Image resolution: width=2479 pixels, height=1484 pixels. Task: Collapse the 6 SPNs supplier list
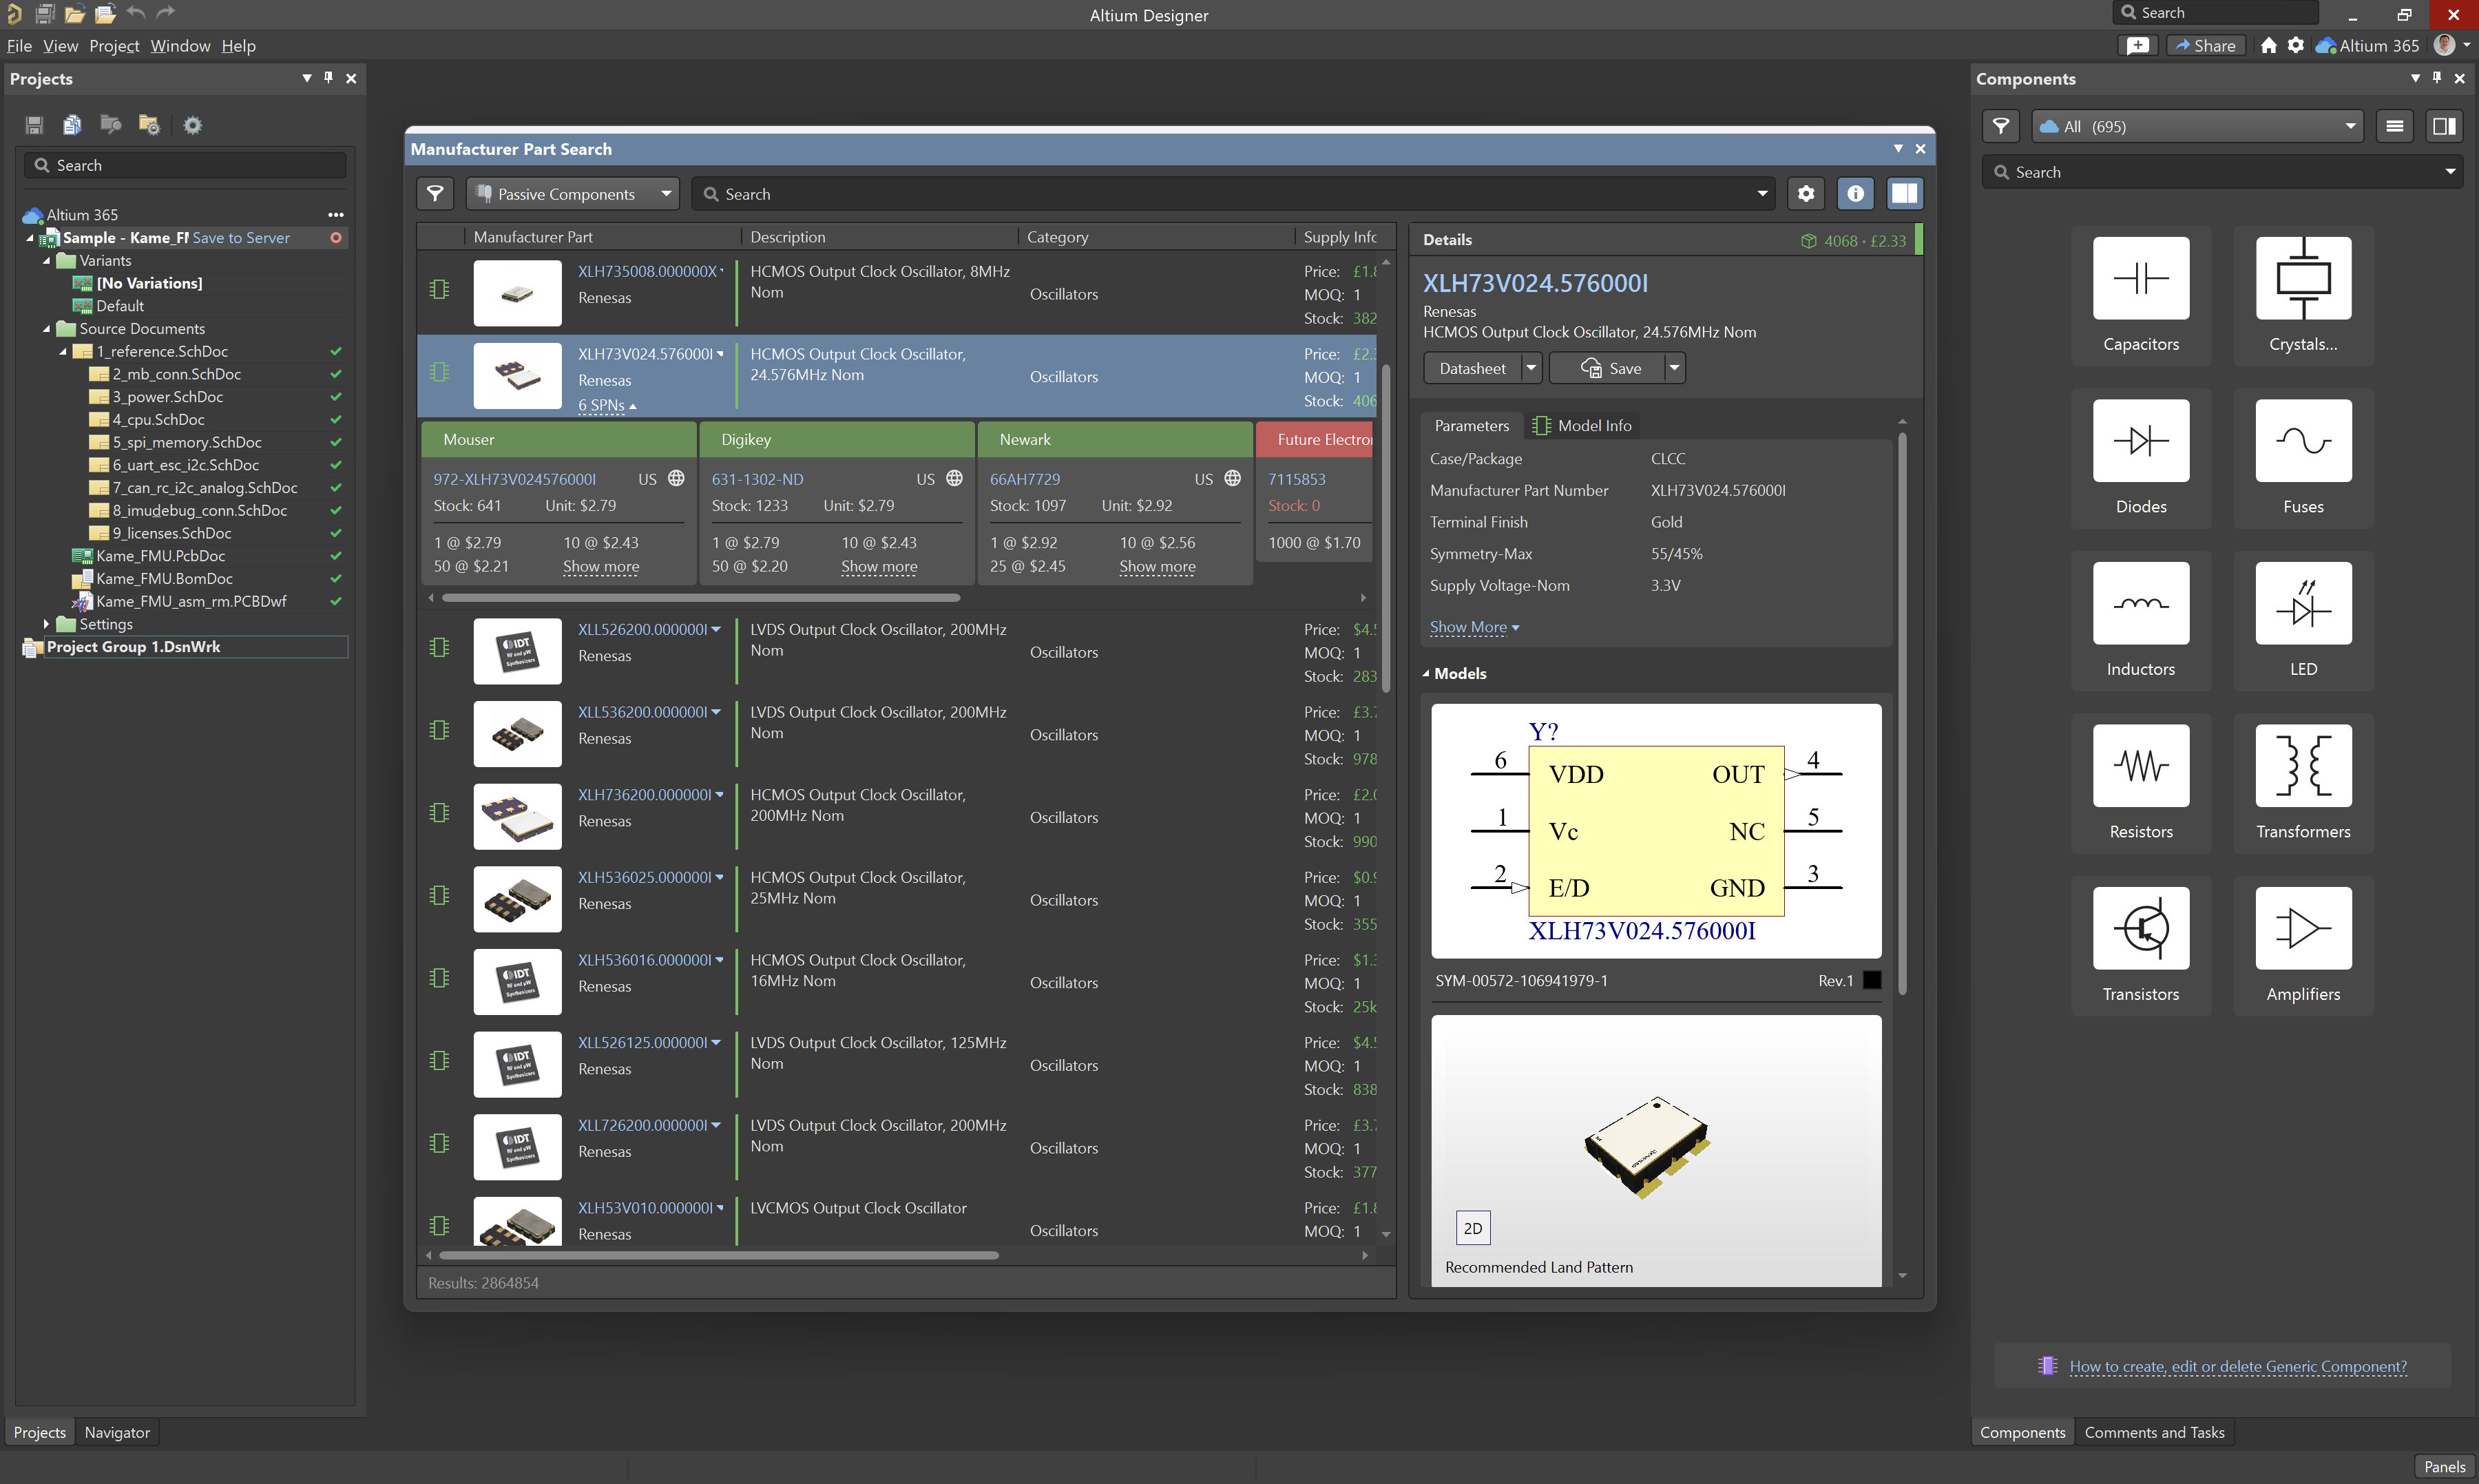606,405
